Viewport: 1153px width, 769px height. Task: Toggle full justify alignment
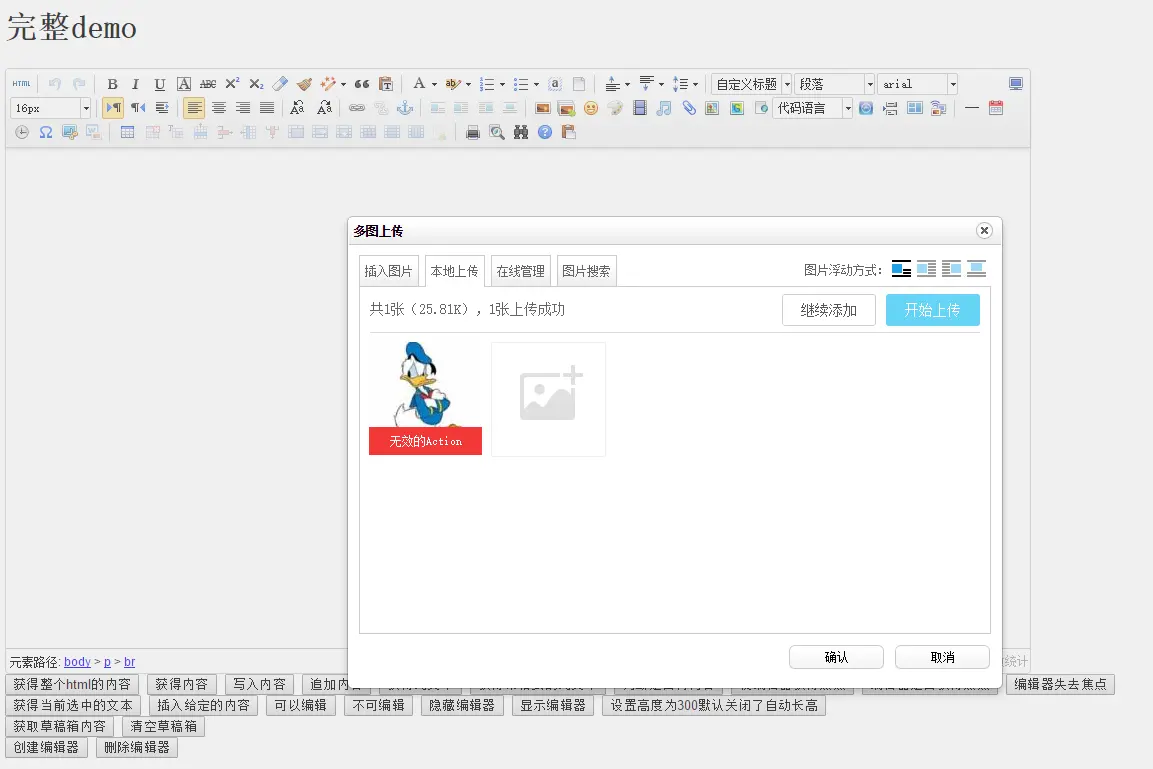[267, 108]
